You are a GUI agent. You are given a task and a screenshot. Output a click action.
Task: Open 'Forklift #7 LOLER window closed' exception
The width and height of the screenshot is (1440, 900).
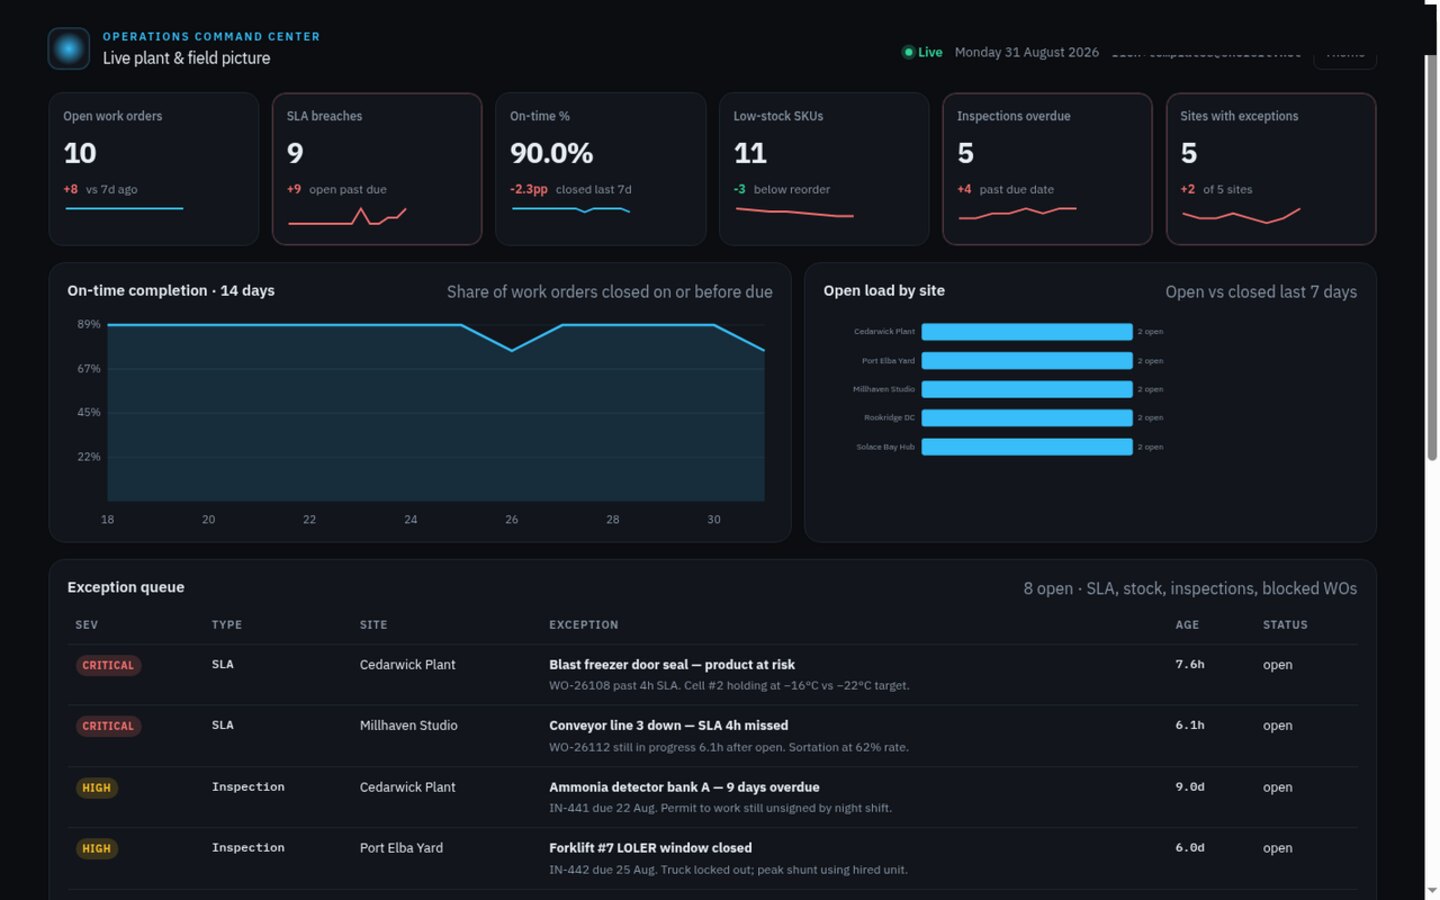point(650,848)
